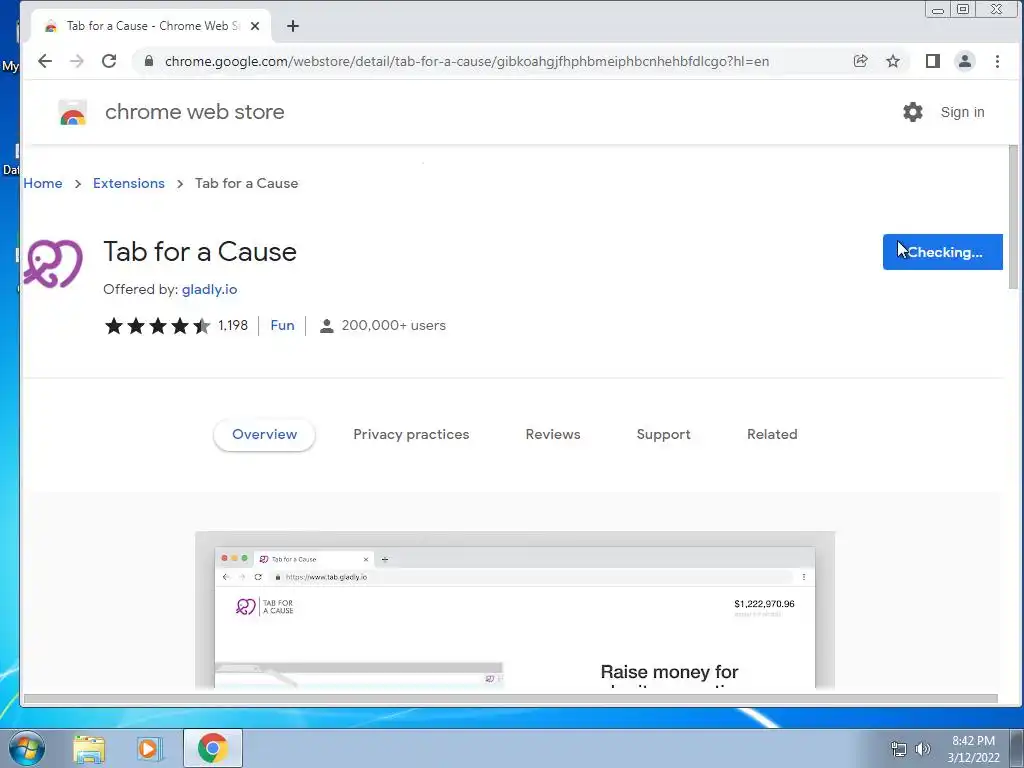Bookmark this tab with star icon
Image resolution: width=1024 pixels, height=768 pixels.
coord(893,61)
